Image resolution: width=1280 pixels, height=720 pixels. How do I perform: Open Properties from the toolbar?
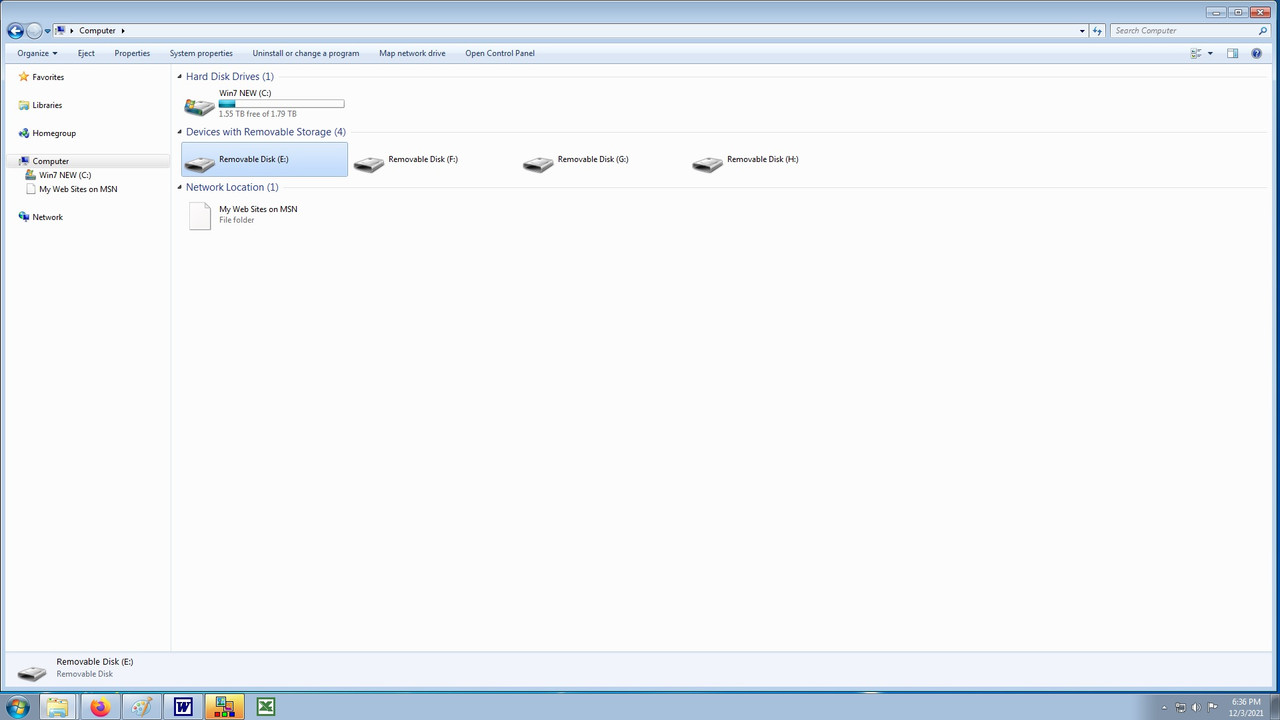tap(132, 53)
